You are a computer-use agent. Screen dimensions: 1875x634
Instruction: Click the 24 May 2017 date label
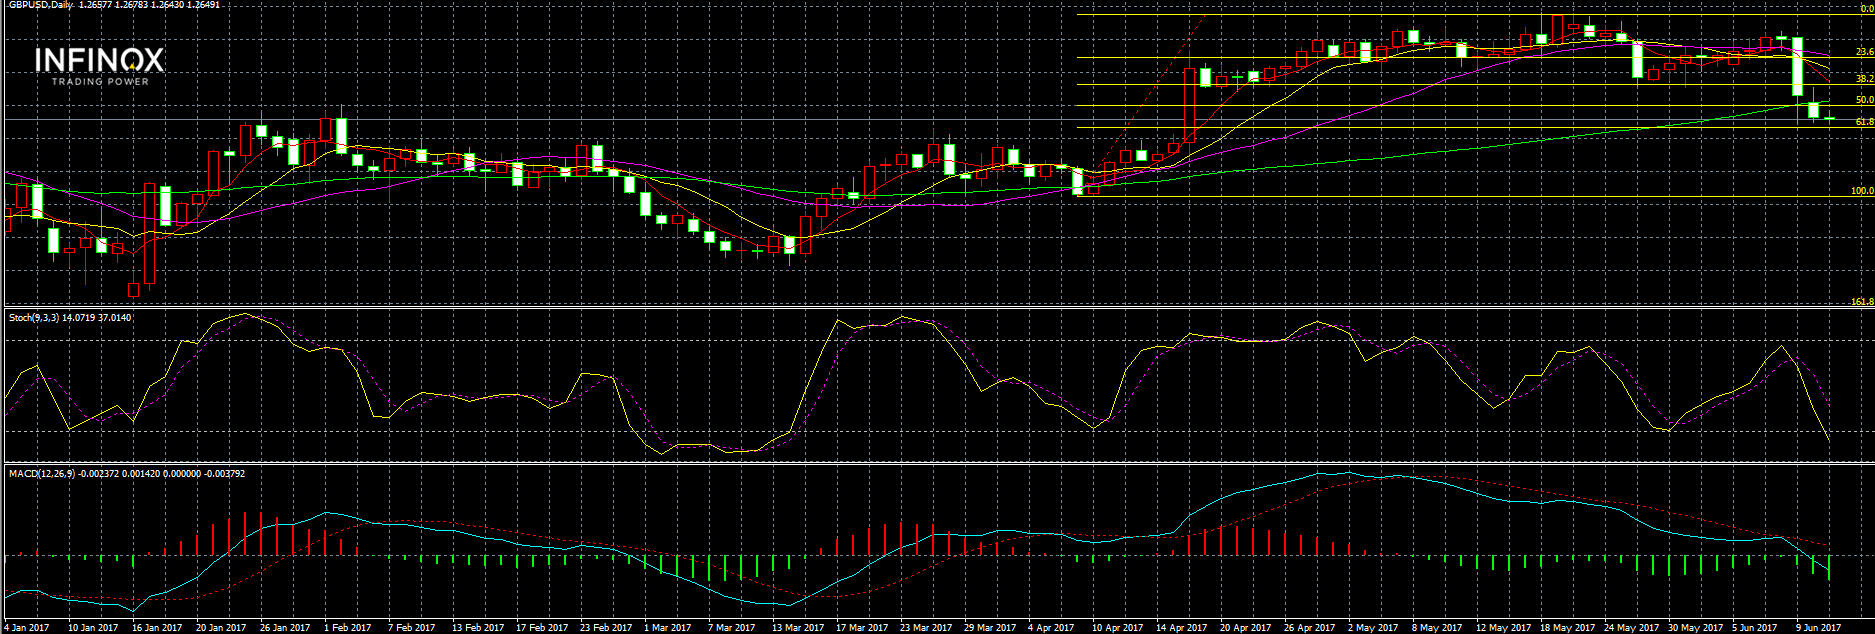tap(1631, 628)
